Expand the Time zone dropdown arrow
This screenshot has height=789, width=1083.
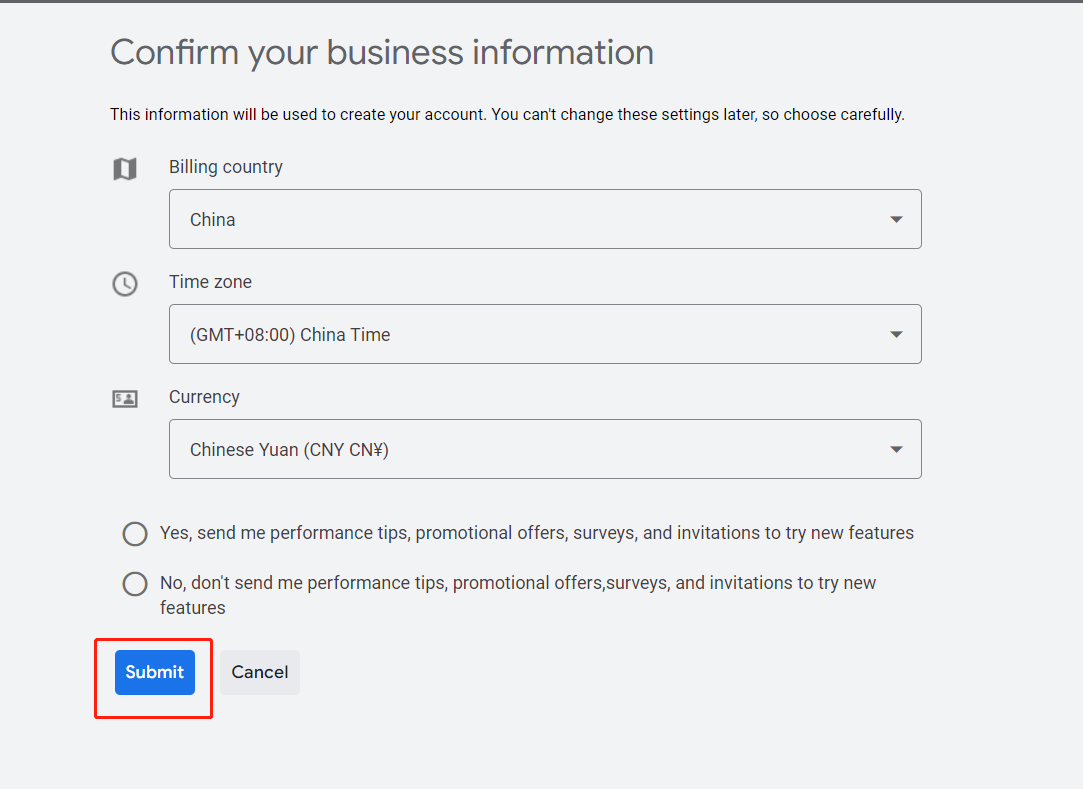pyautogui.click(x=896, y=334)
